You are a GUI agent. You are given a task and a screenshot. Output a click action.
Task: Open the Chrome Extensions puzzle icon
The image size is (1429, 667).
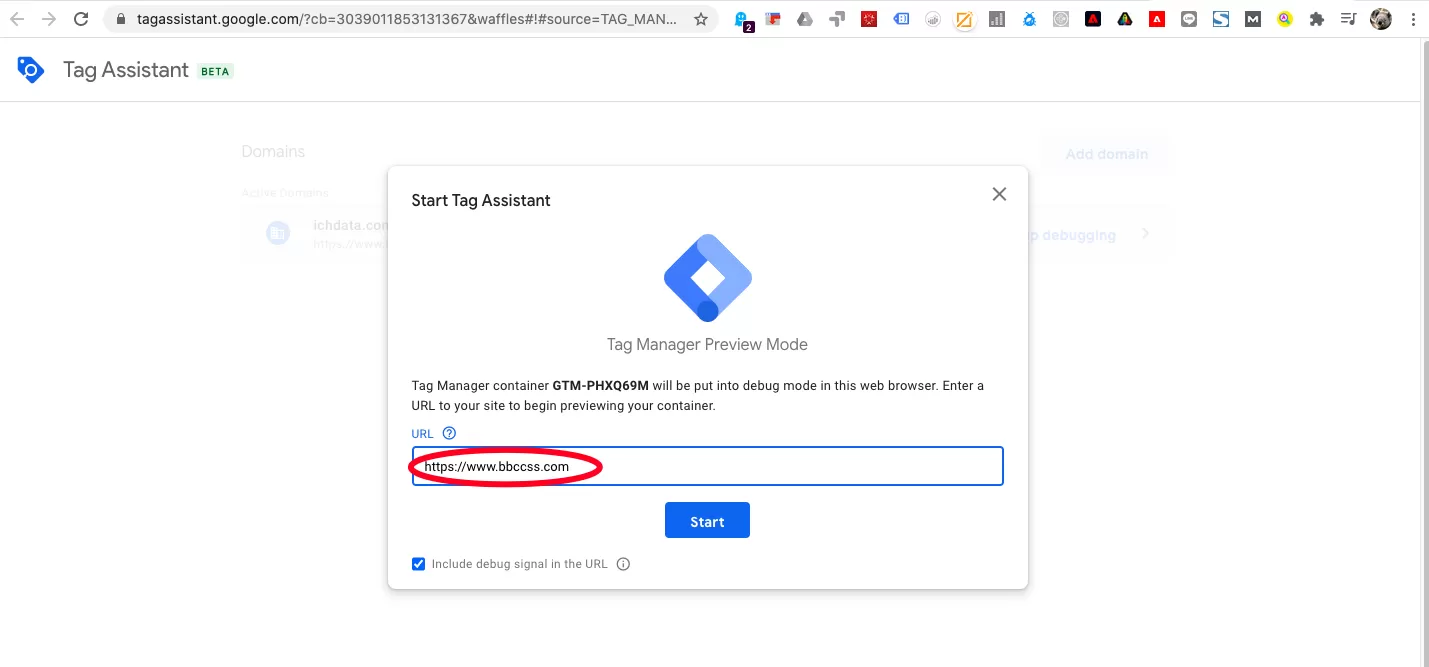[1317, 19]
